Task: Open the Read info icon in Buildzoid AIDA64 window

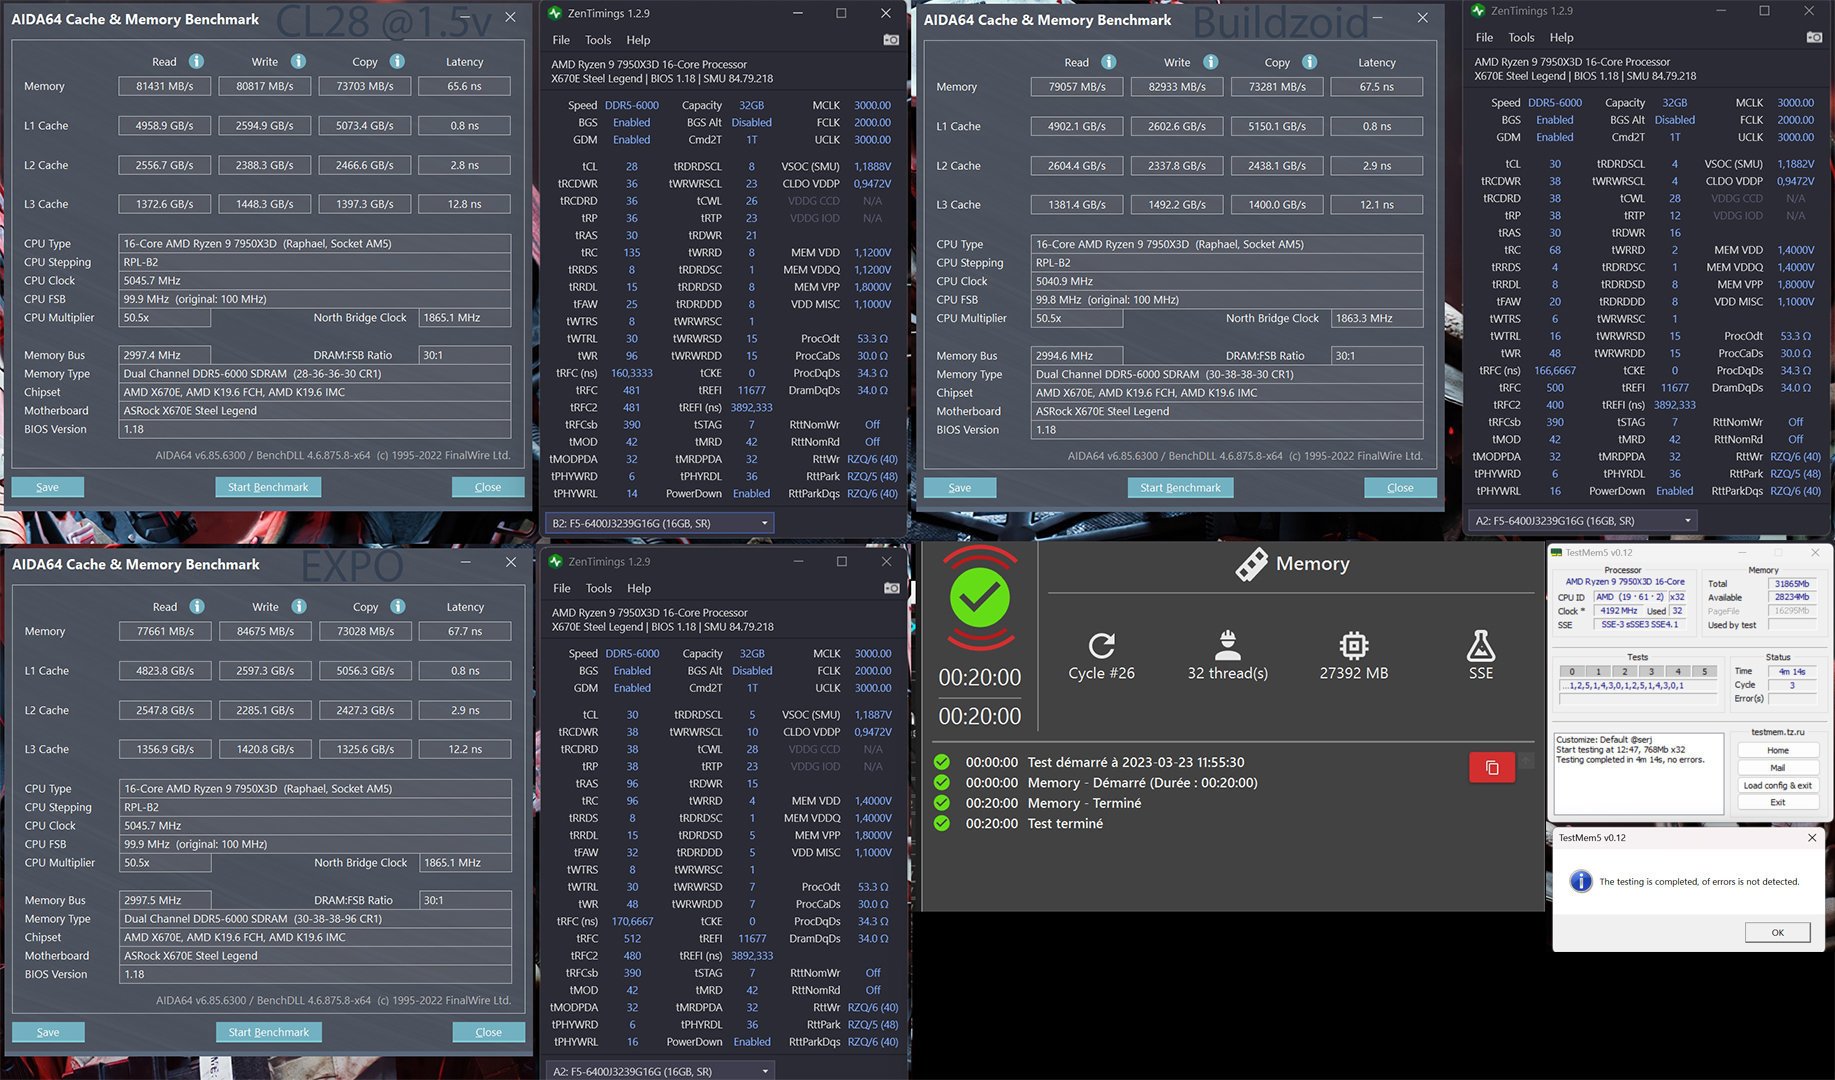Action: [1109, 62]
